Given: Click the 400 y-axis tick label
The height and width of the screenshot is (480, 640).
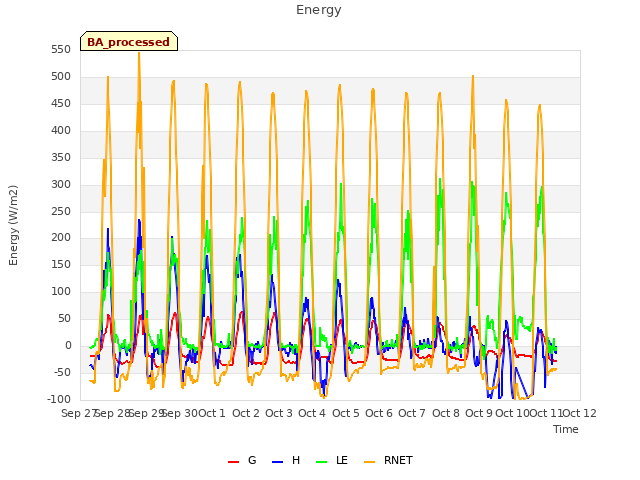Looking at the screenshot, I should [61, 130].
